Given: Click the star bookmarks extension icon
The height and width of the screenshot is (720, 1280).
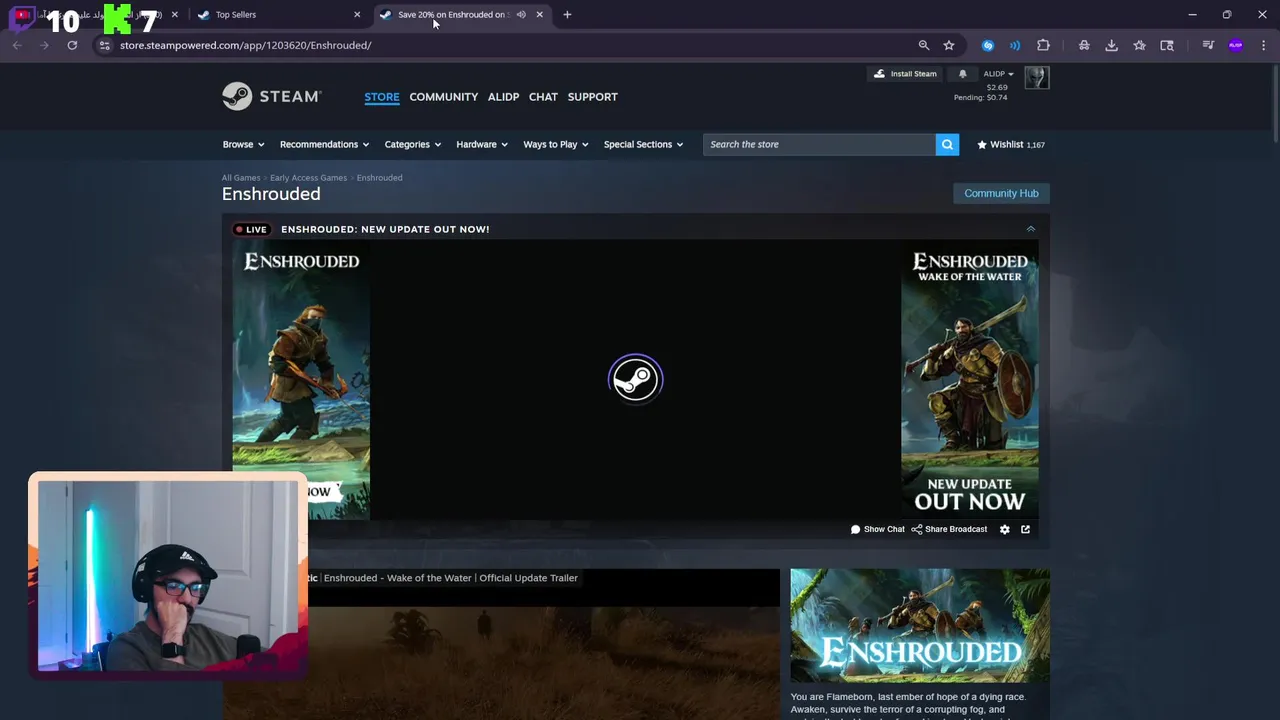Looking at the screenshot, I should 1139,45.
